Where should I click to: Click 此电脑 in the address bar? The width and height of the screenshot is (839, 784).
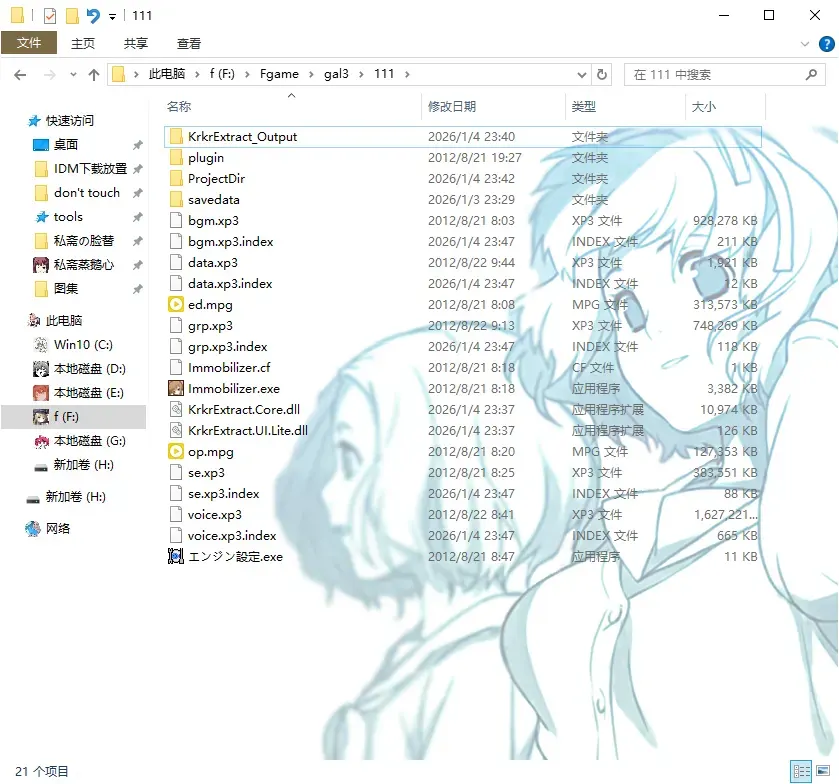[166, 74]
